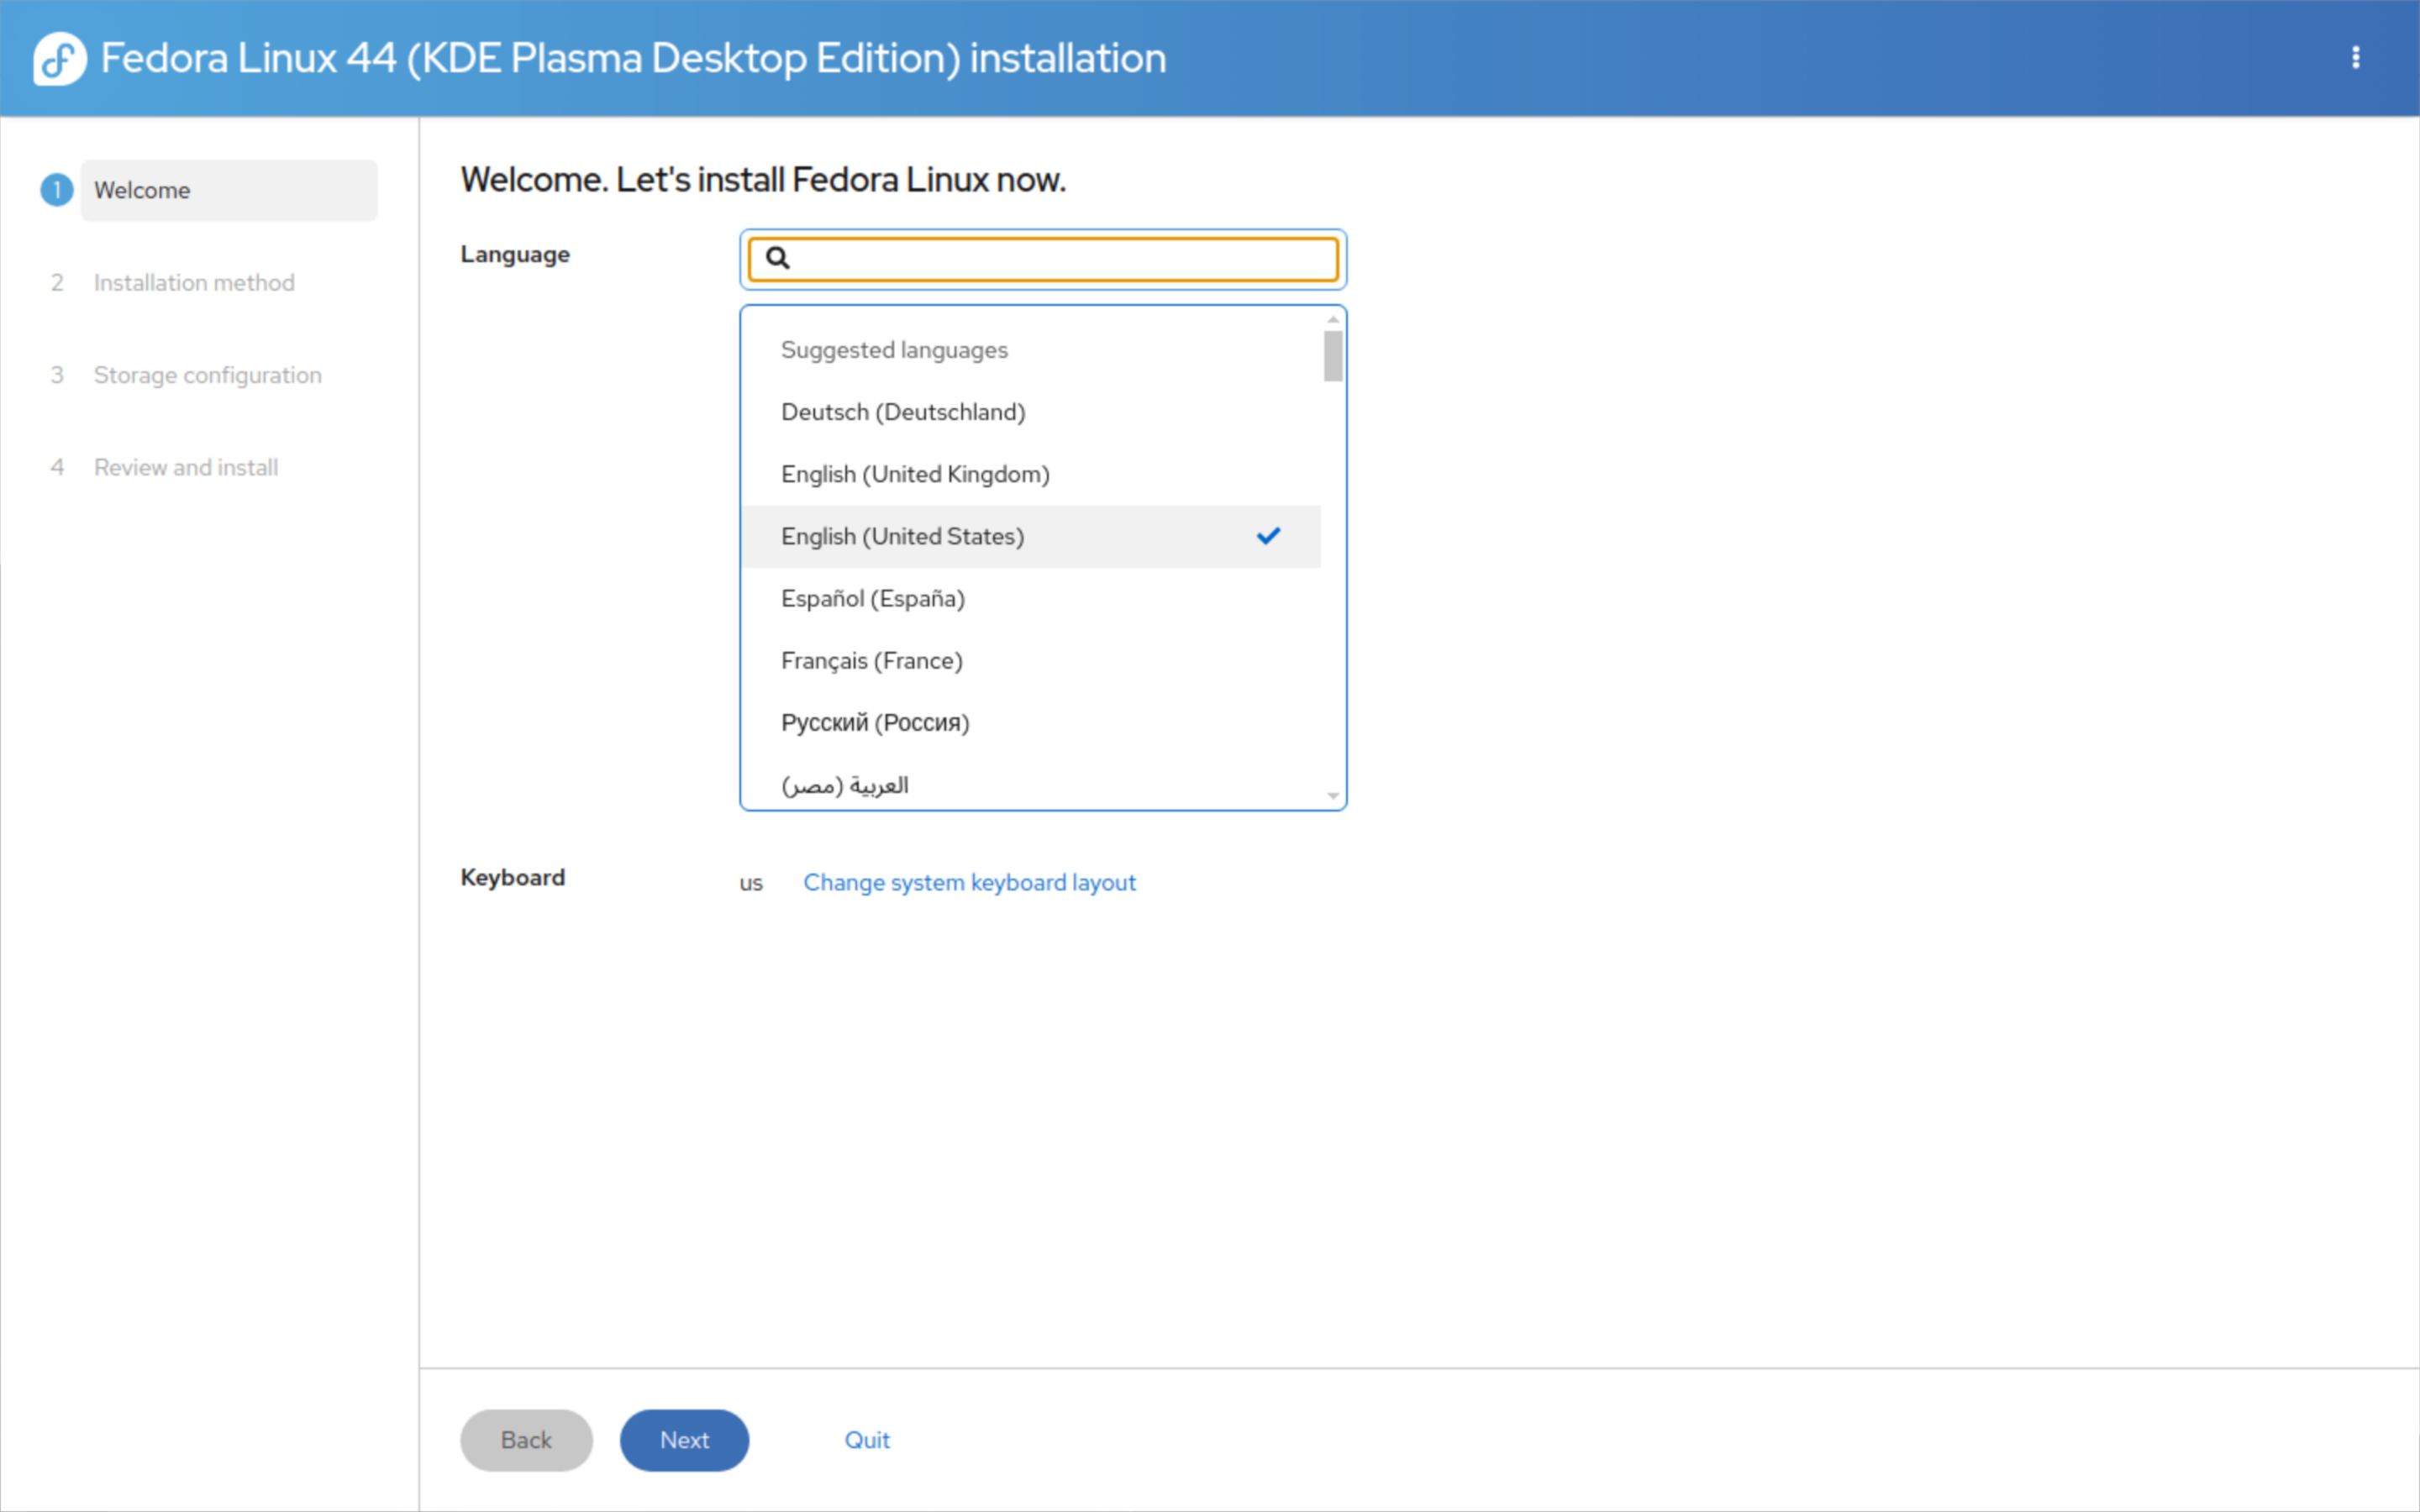Click the Suggested languages group header

894,350
